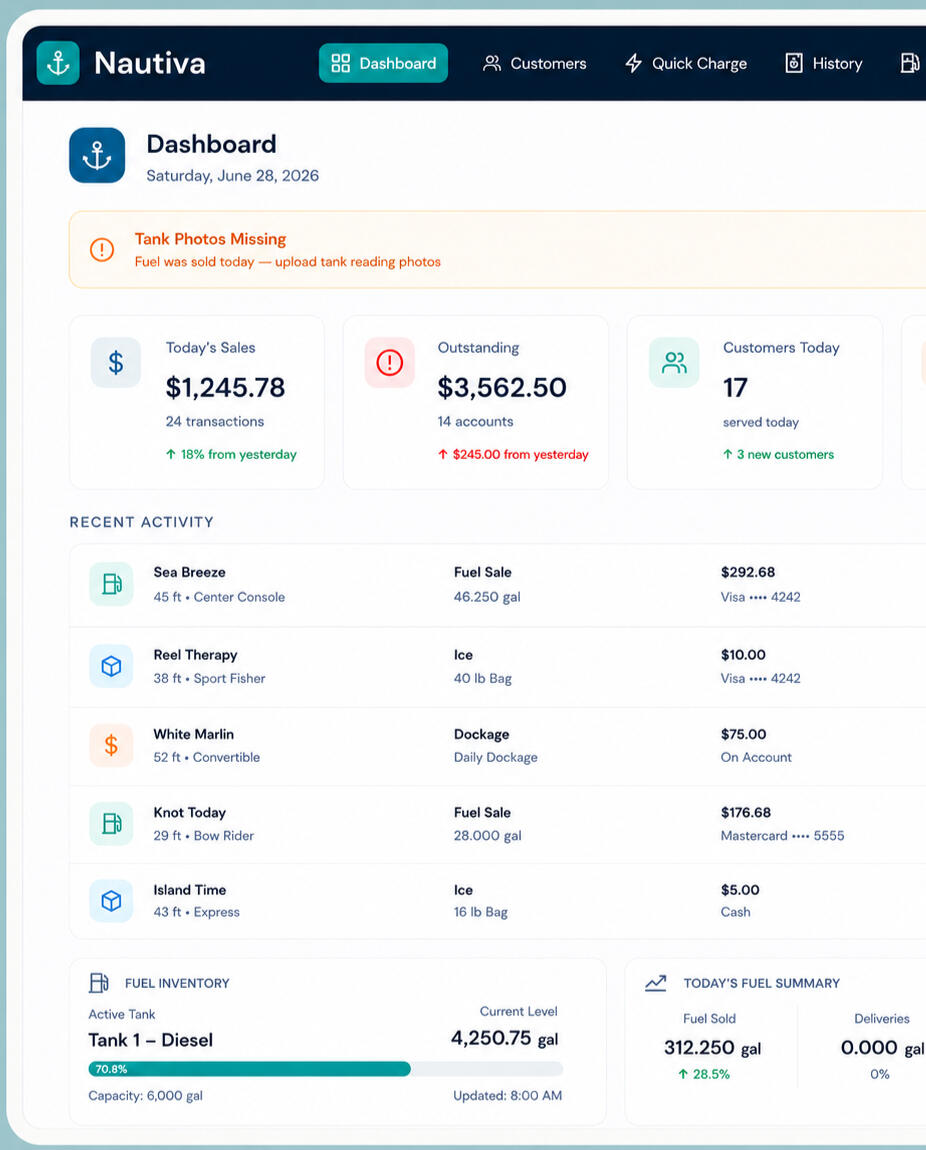Click the red alert icon on Outstanding card
926x1150 pixels.
click(389, 362)
